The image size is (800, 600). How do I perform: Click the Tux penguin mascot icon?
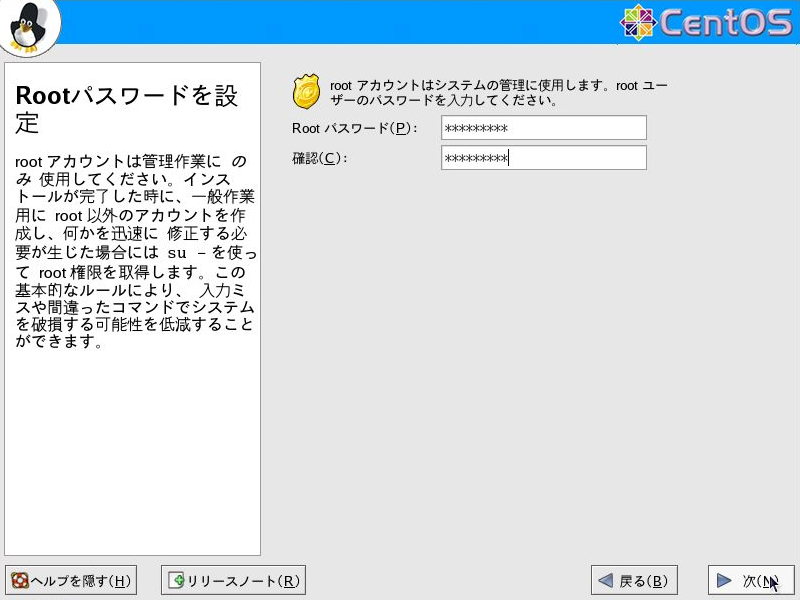coord(27,27)
